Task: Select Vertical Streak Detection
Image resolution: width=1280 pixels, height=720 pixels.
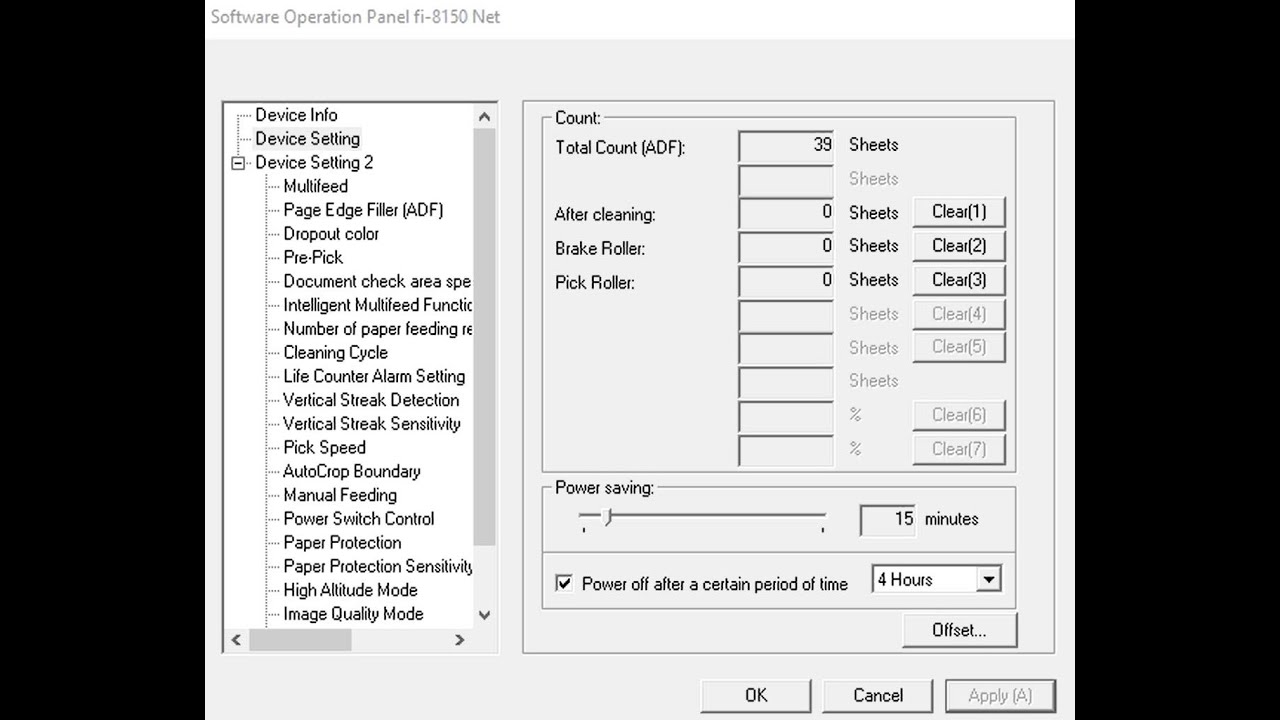Action: (x=371, y=400)
